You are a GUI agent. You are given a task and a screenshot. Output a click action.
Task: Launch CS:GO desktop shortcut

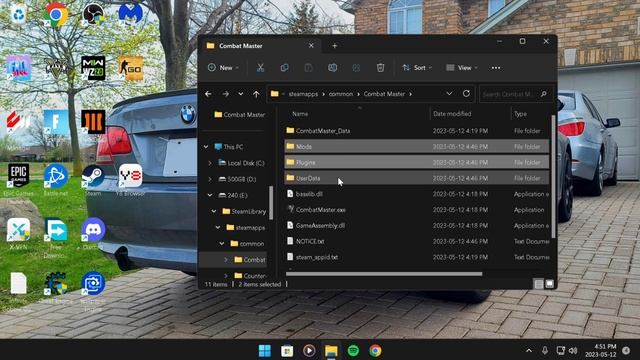coord(131,68)
